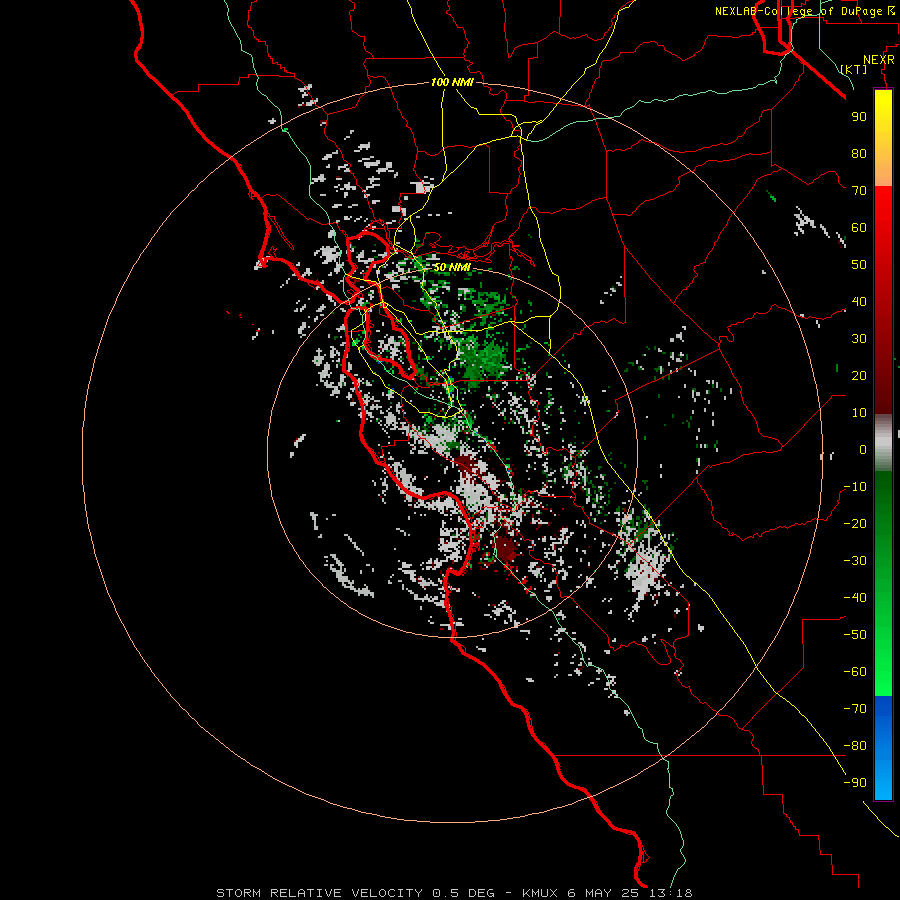Click the 70 value on the velocity scale
Viewport: 900px width, 900px height.
(859, 191)
